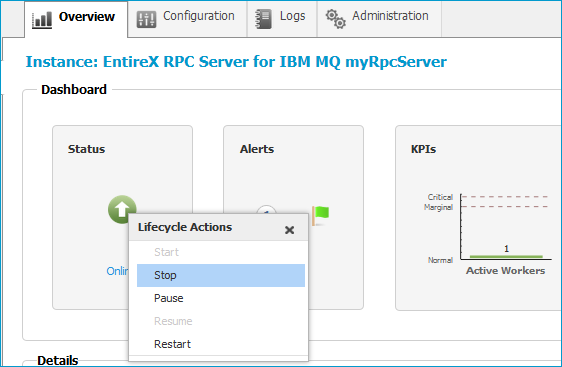
Task: Click the Alerts card heading
Action: tap(257, 149)
